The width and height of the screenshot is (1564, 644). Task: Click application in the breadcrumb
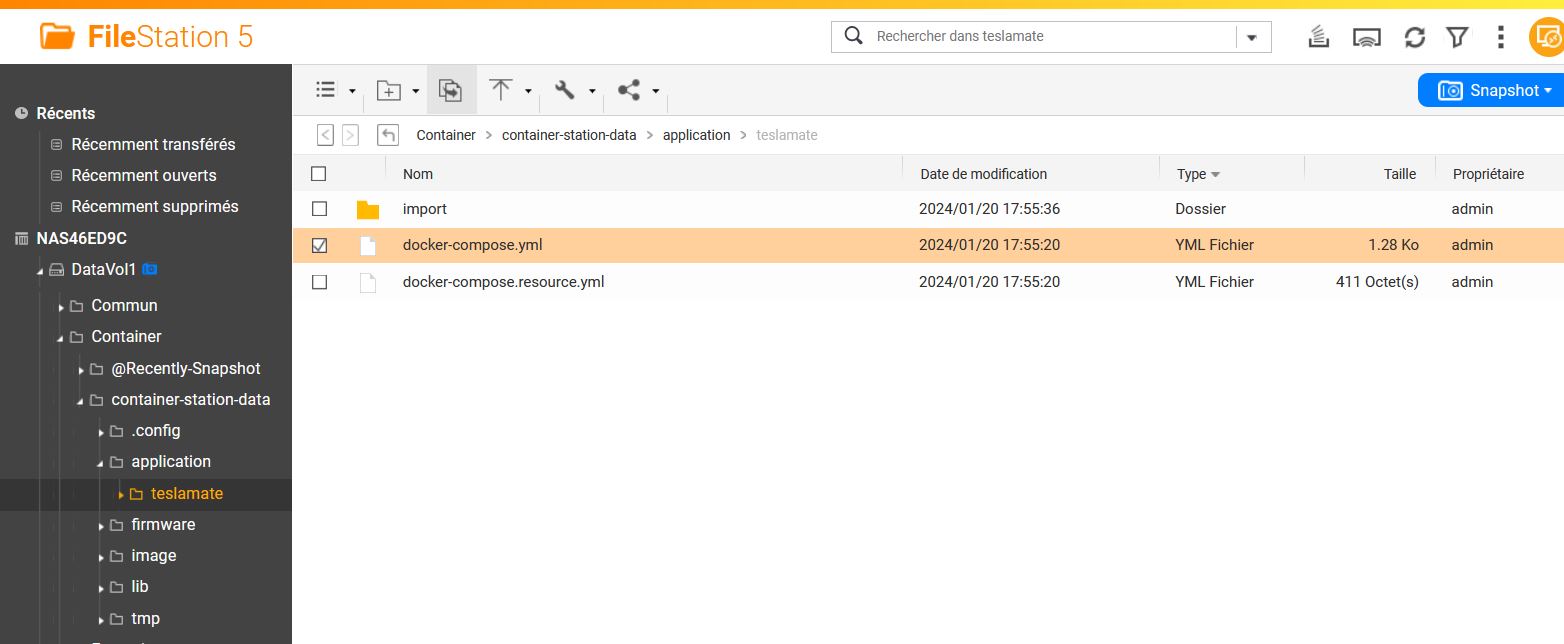pyautogui.click(x=697, y=135)
